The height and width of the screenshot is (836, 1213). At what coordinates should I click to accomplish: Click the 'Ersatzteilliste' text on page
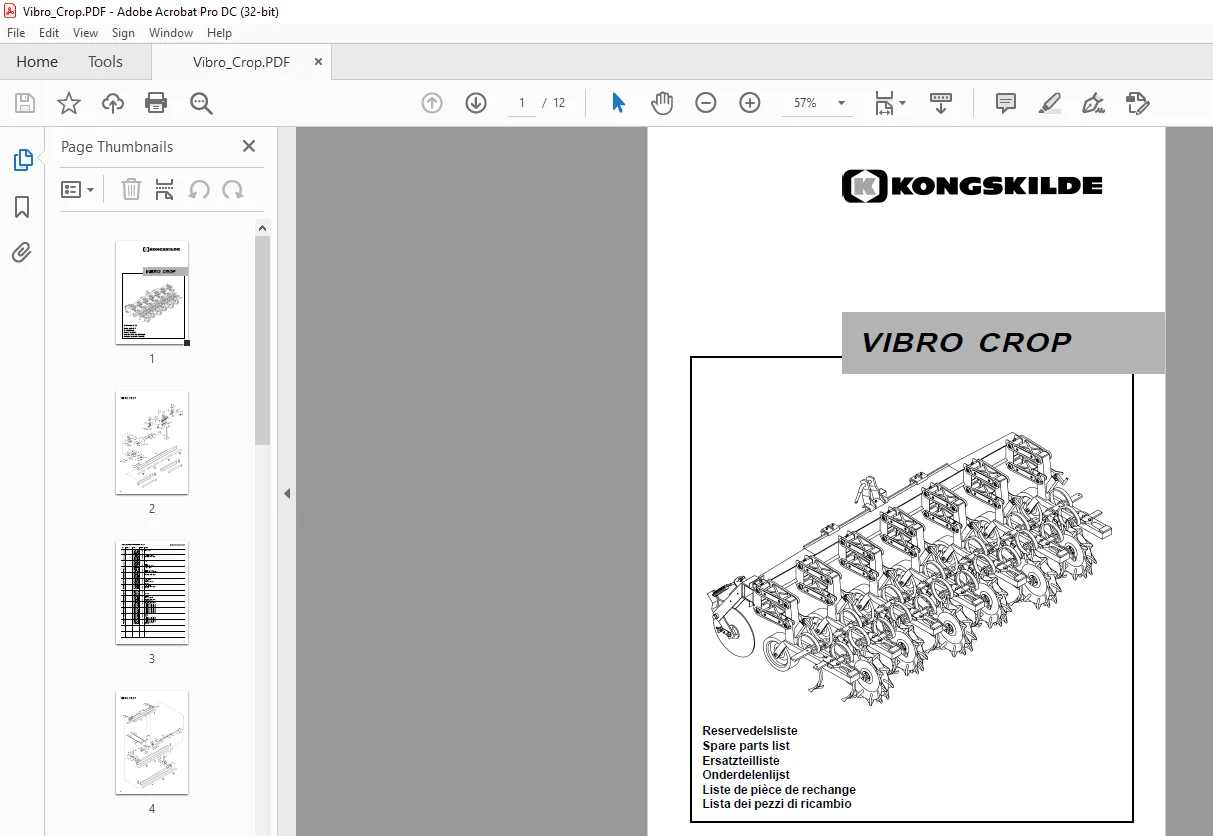click(741, 761)
